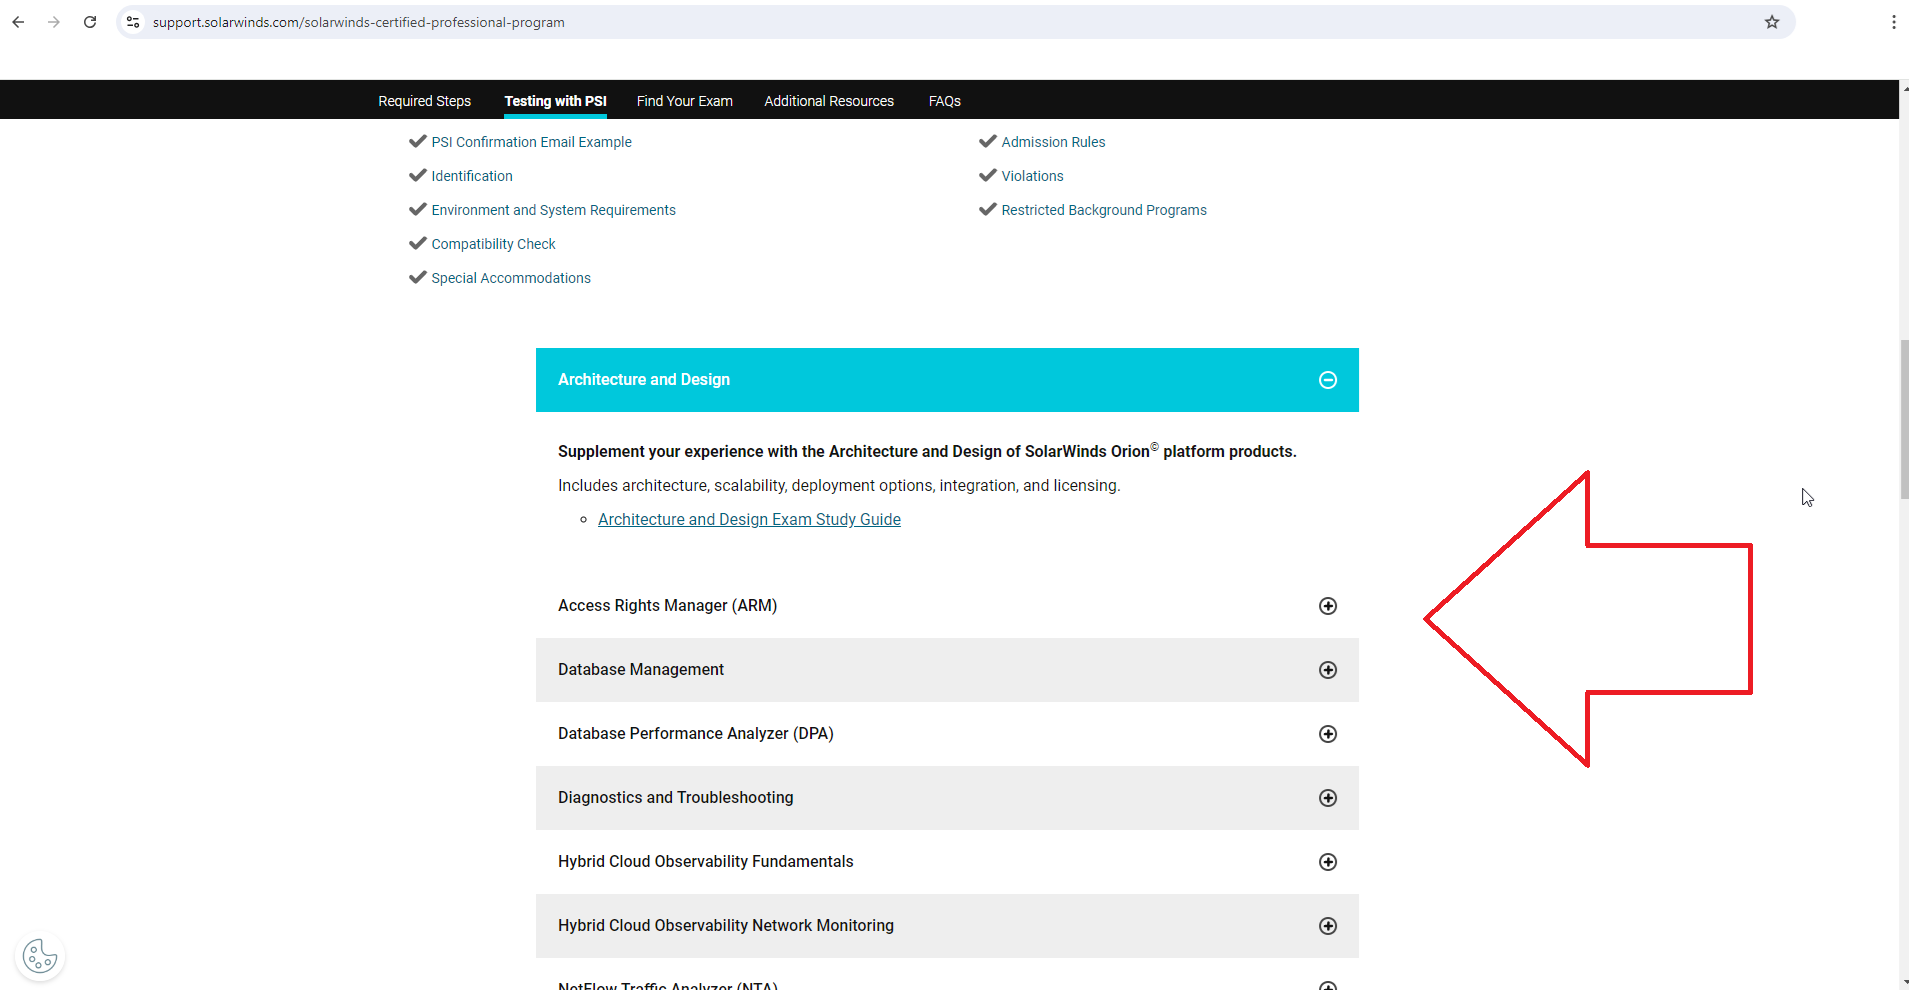Click plus icon for Hybrid Cloud Observability Fundamentals
1909x990 pixels.
pos(1328,862)
